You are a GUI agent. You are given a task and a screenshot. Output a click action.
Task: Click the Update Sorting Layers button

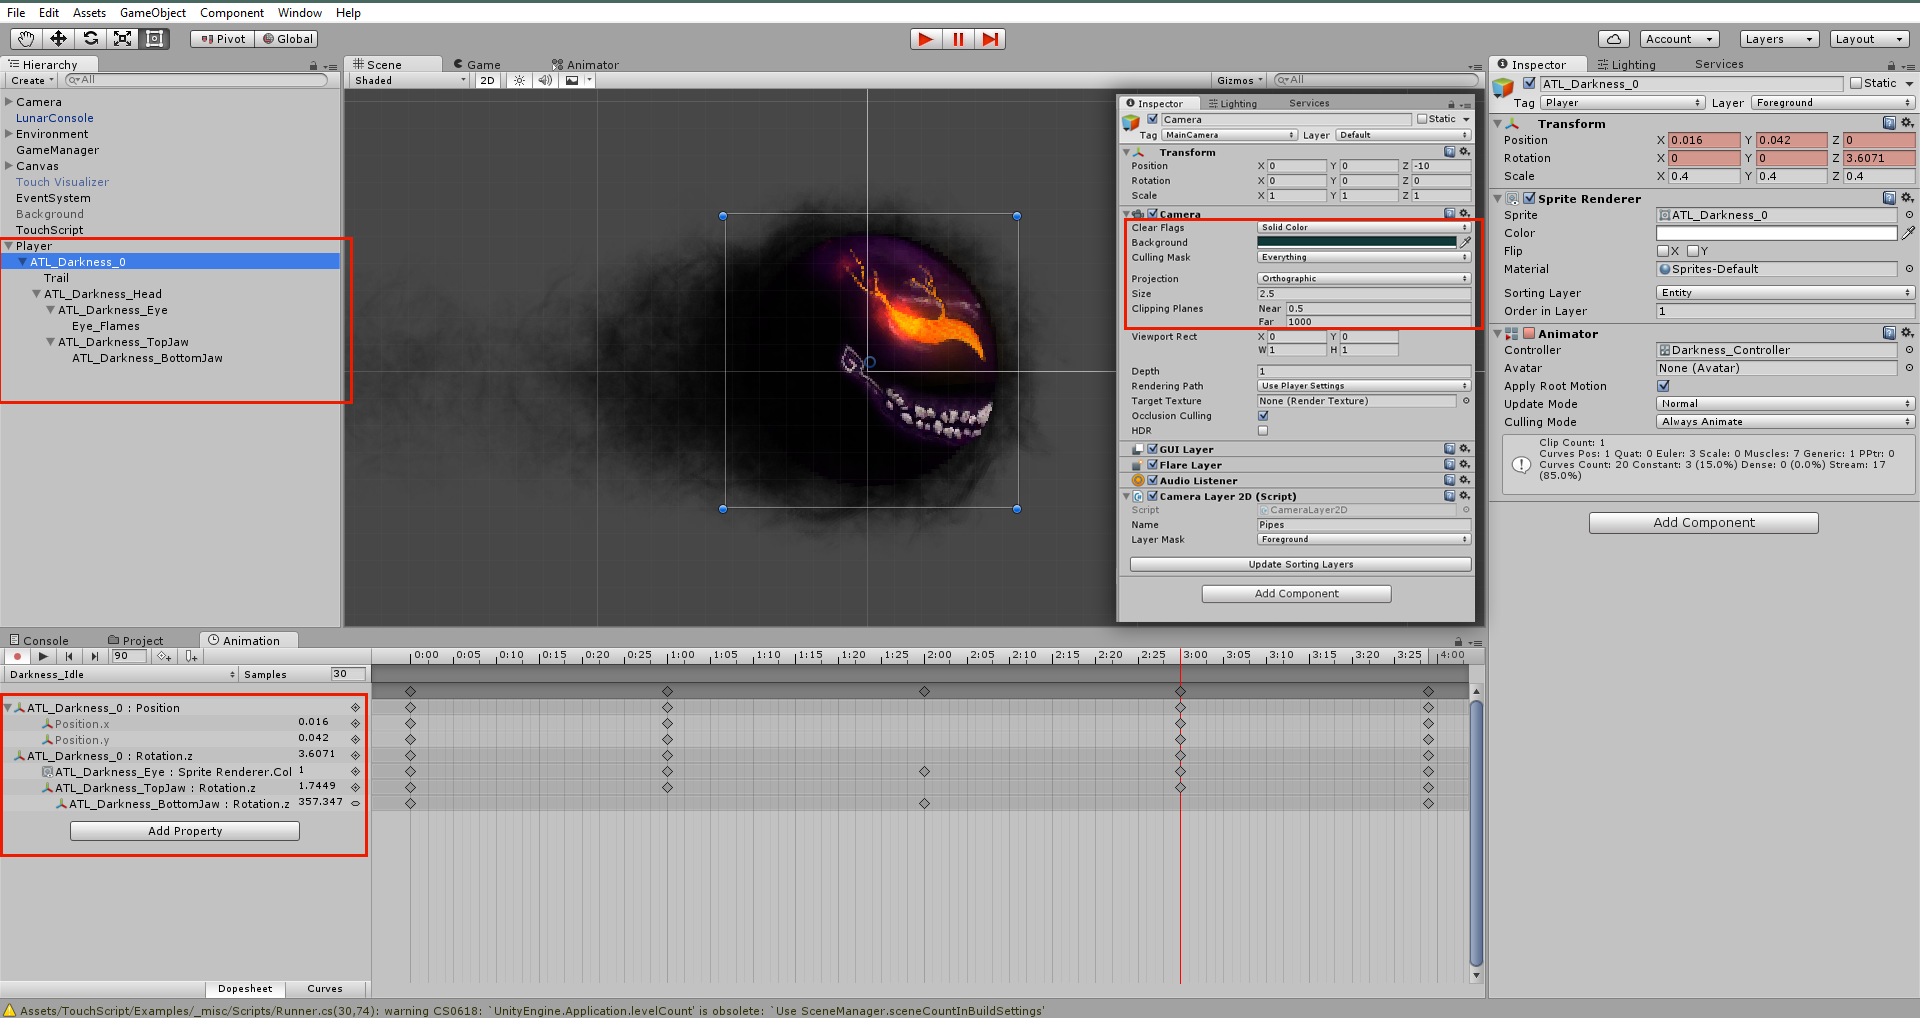click(x=1300, y=564)
